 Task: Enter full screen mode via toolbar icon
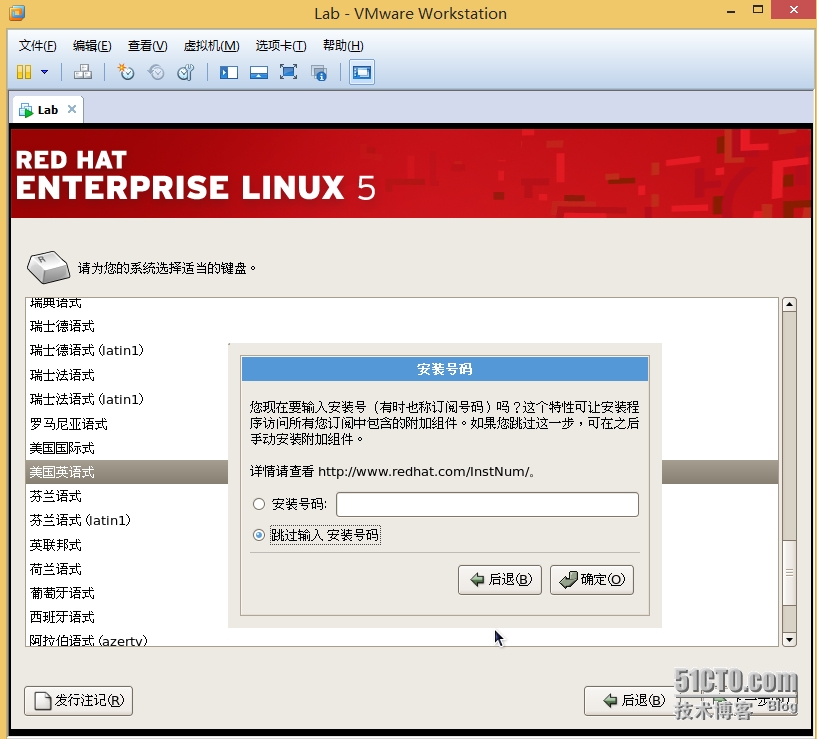(x=288, y=72)
